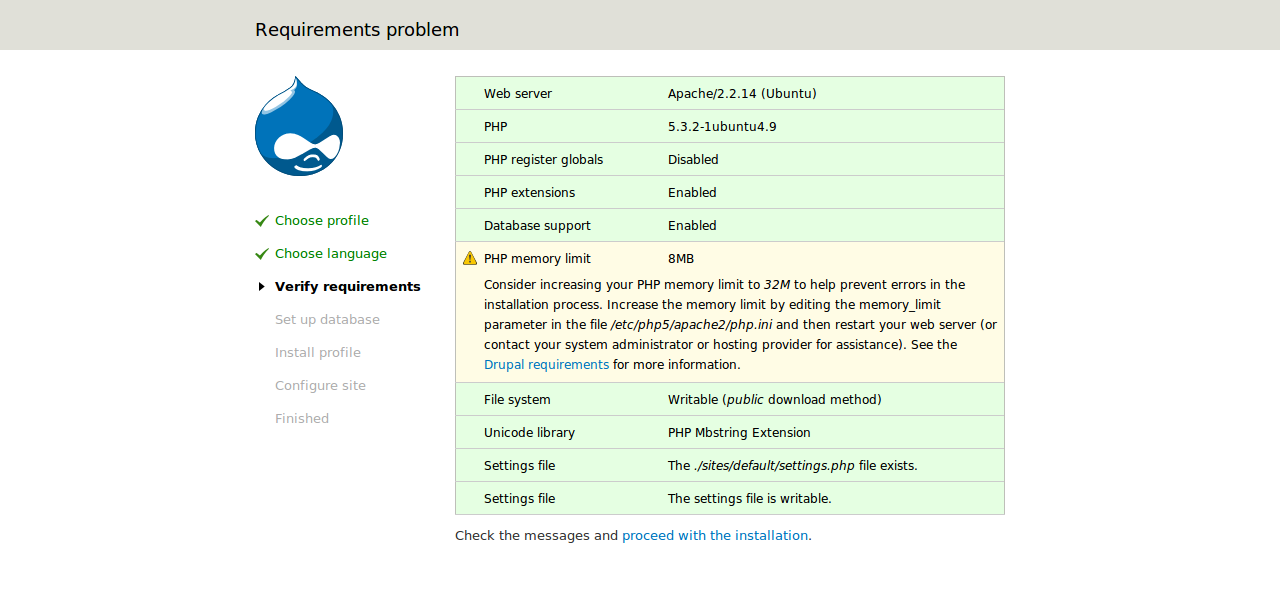Click the 8MB memory limit value
The height and width of the screenshot is (611, 1280).
coord(681,259)
